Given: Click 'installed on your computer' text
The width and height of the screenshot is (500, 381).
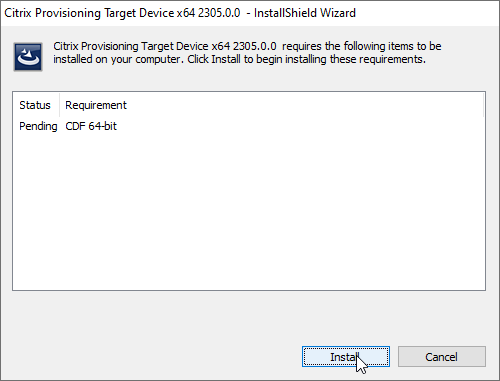Looking at the screenshot, I should (x=118, y=59).
